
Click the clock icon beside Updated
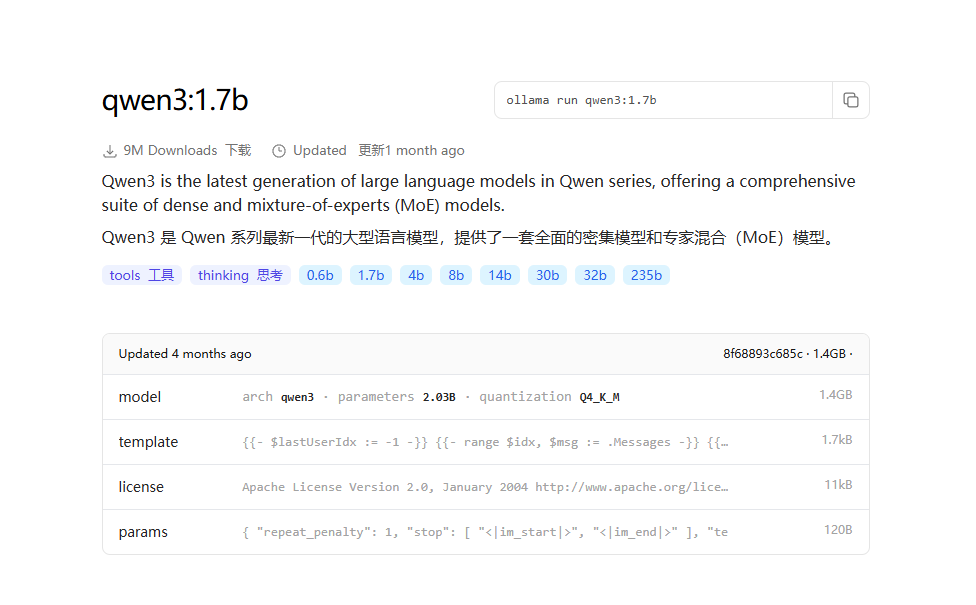pyautogui.click(x=279, y=151)
